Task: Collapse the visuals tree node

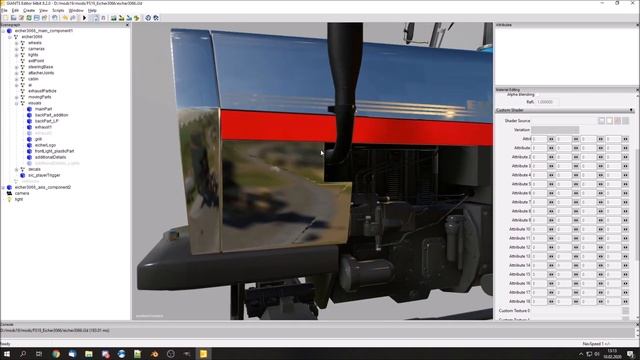Action: click(16, 103)
